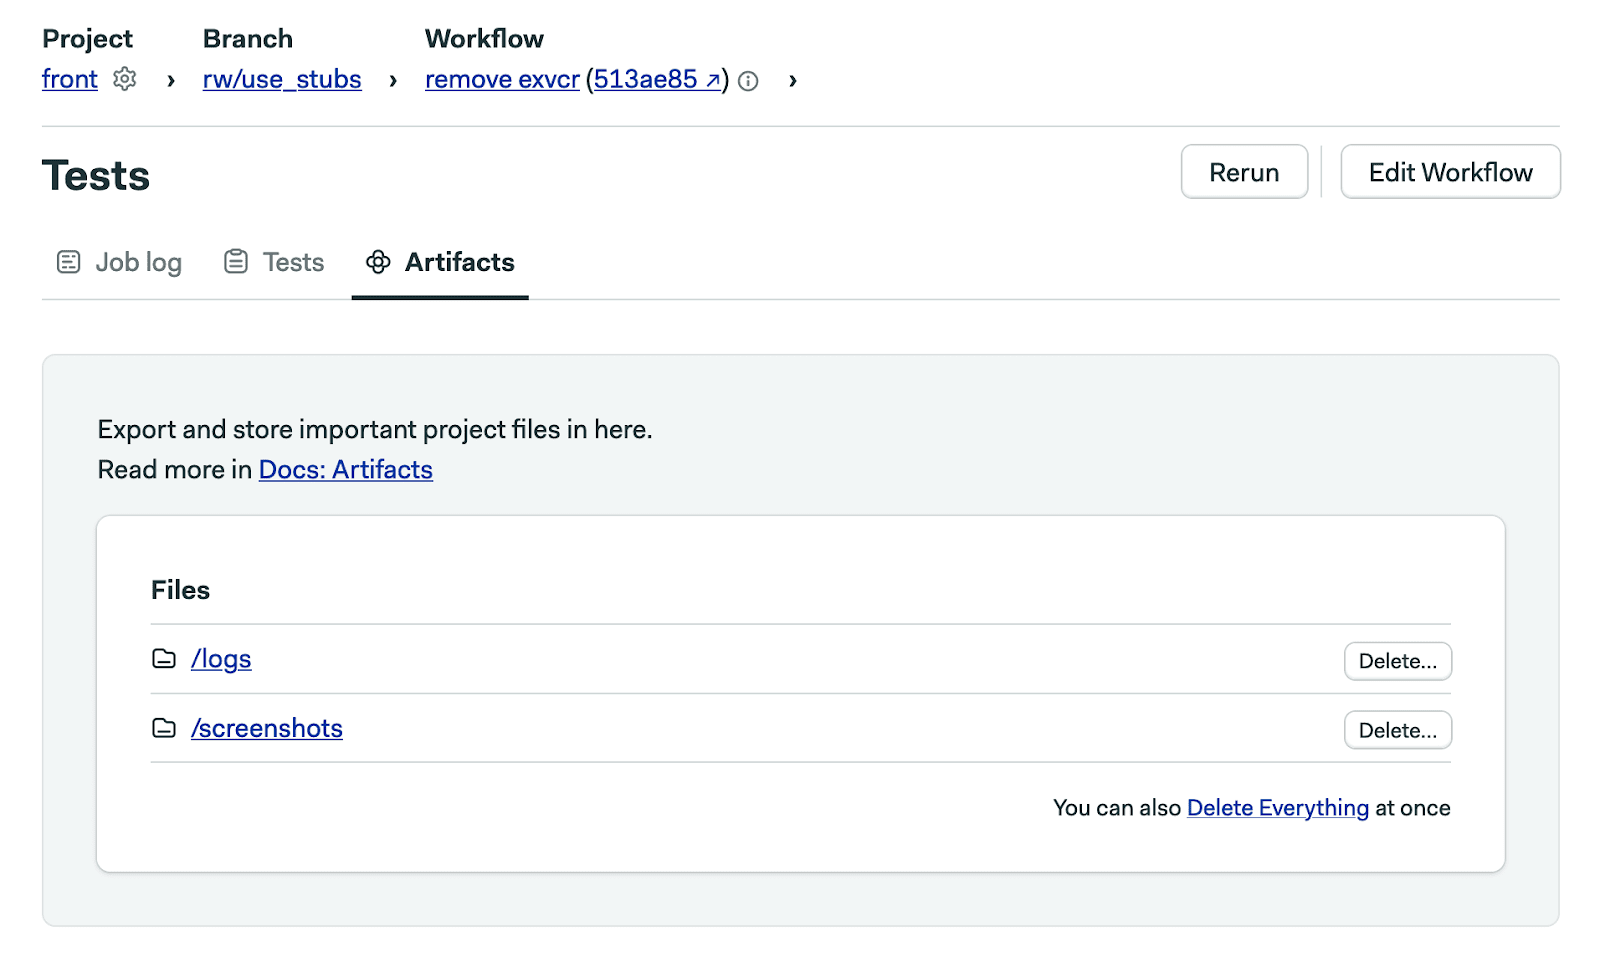Image resolution: width=1600 pixels, height=962 pixels.
Task: Rerun the Tests job
Action: click(x=1243, y=171)
